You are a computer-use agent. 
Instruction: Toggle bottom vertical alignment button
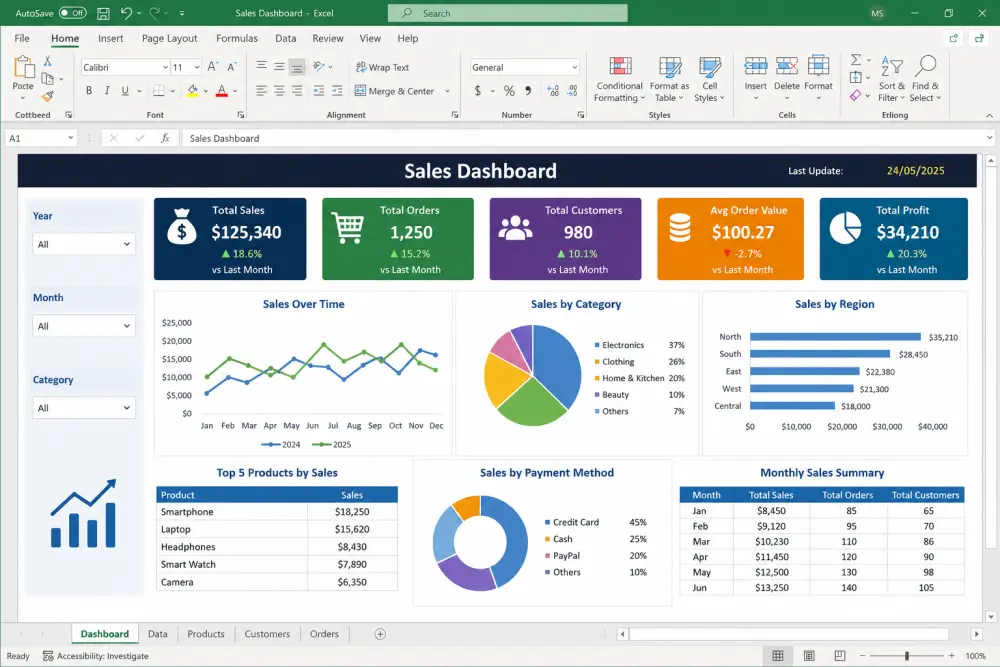pyautogui.click(x=297, y=66)
